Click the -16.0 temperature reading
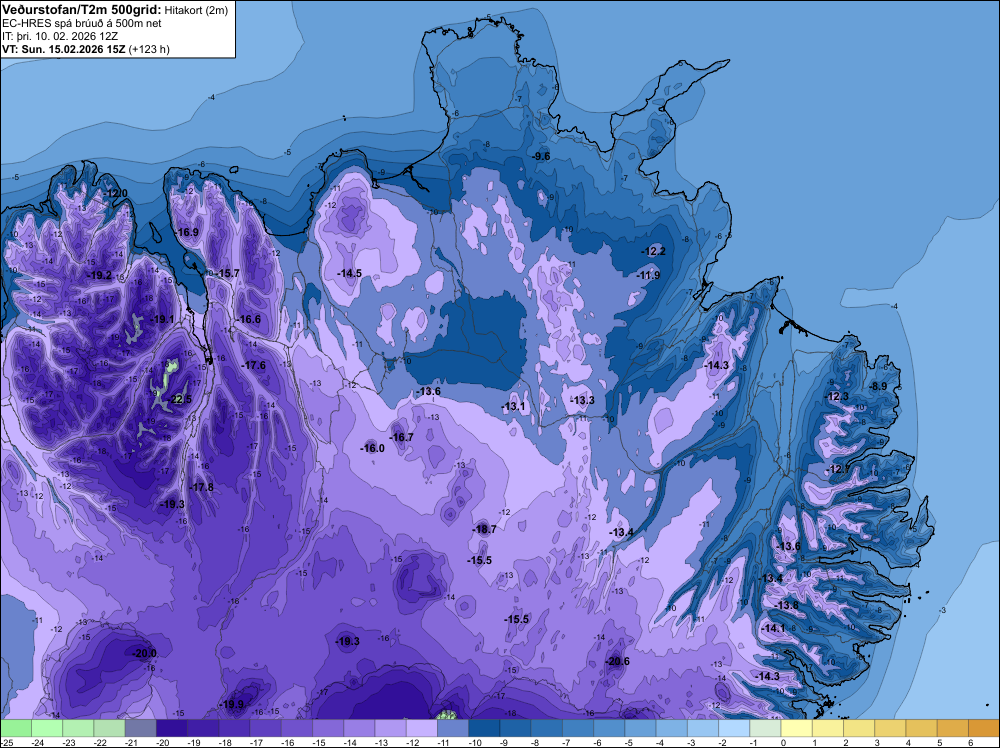This screenshot has height=748, width=1000. pos(372,448)
